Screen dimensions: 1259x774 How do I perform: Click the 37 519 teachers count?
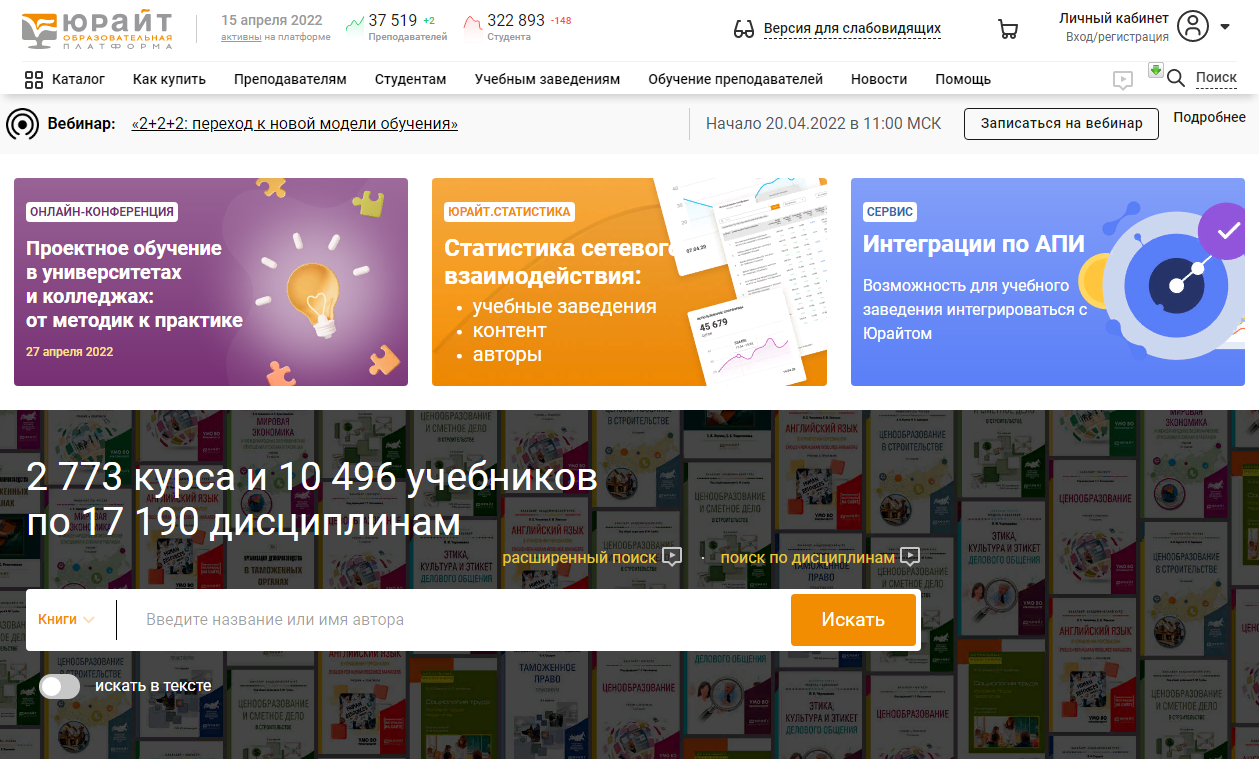tap(392, 20)
